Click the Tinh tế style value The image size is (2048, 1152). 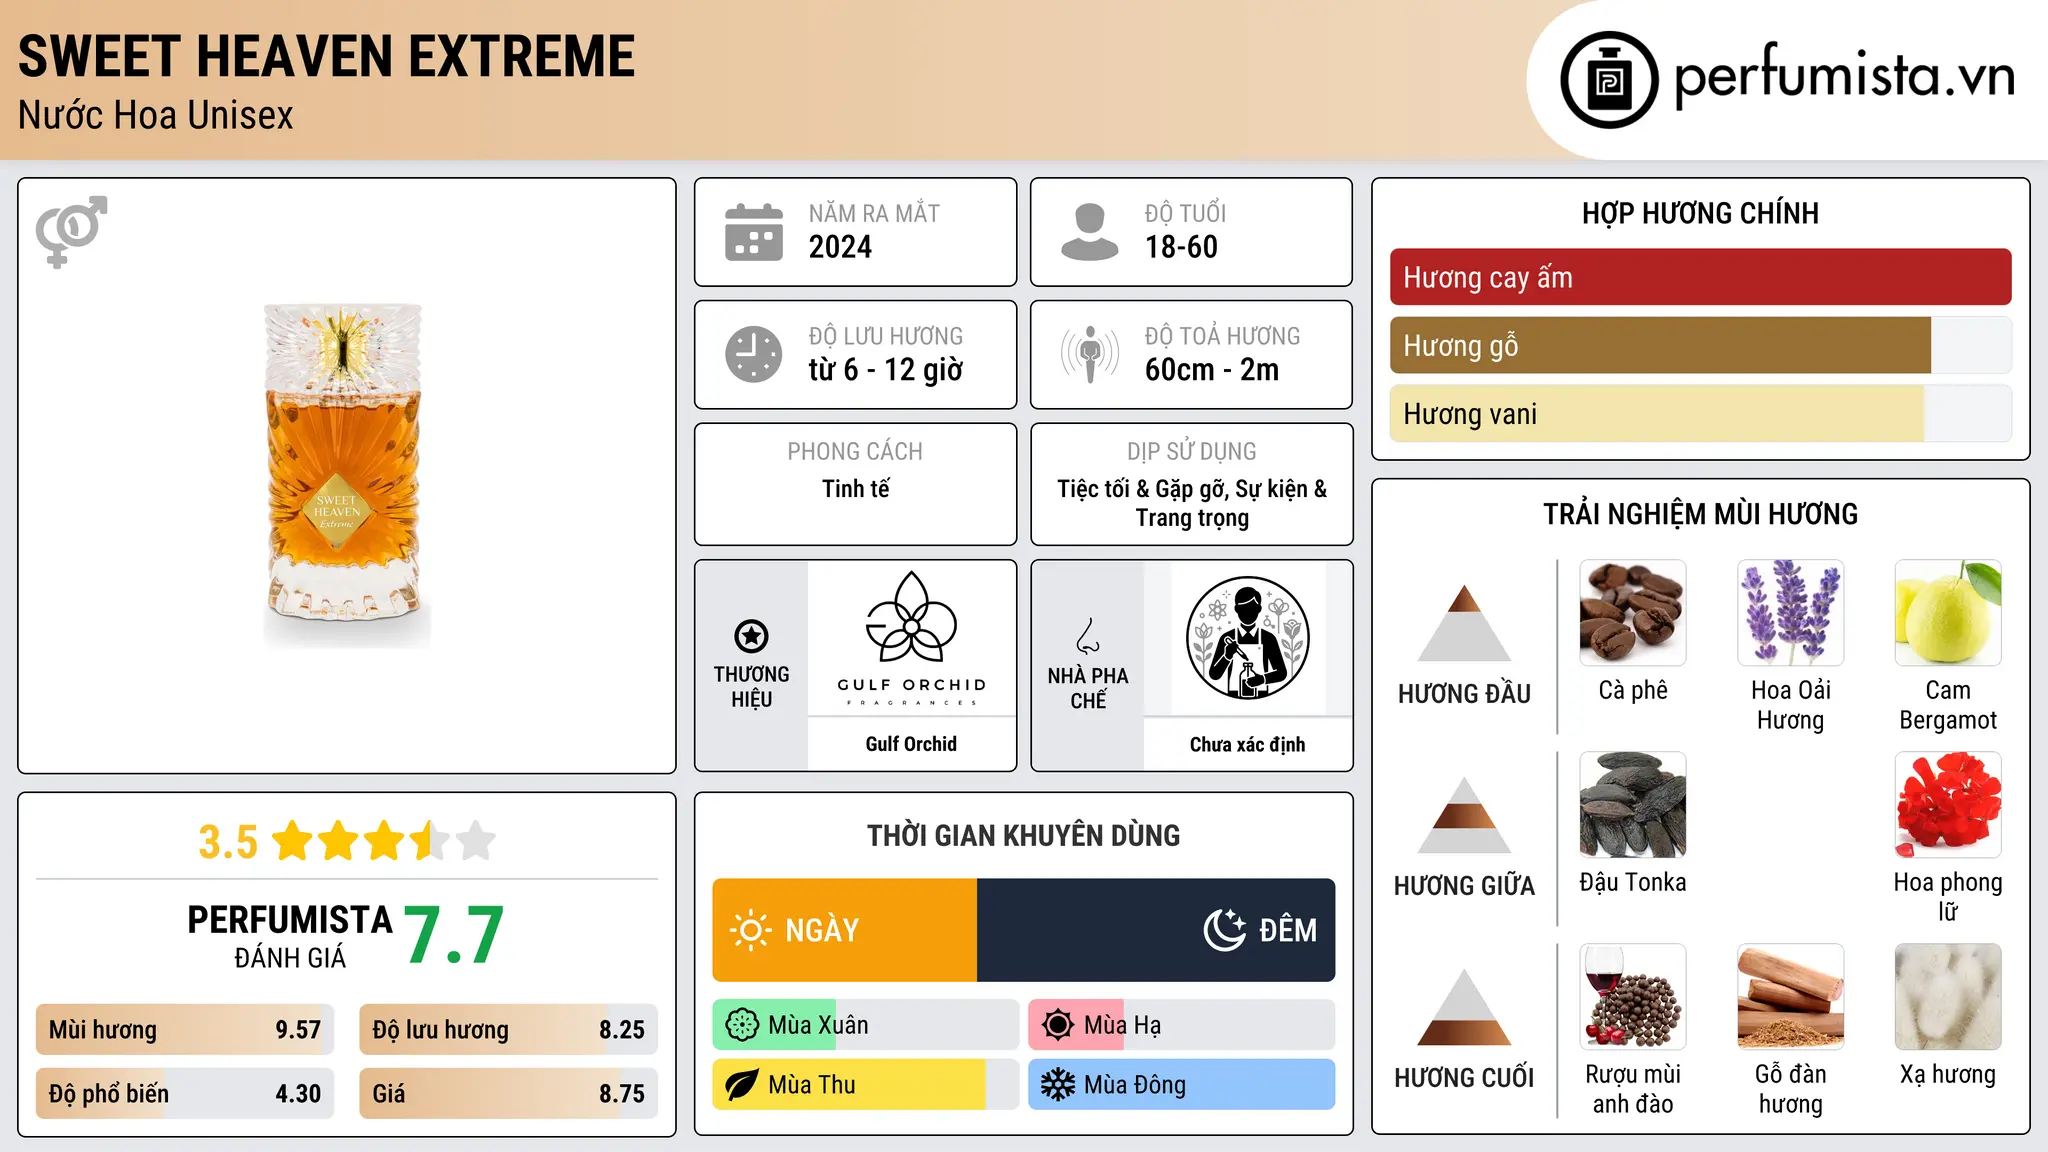855,489
